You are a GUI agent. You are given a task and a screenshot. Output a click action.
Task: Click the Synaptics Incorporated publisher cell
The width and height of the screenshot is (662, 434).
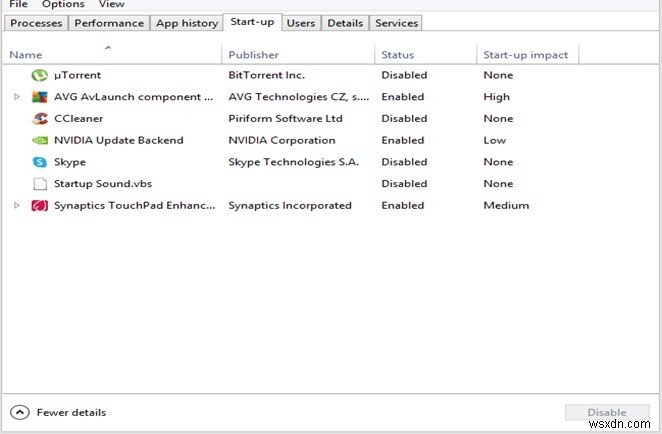290,205
